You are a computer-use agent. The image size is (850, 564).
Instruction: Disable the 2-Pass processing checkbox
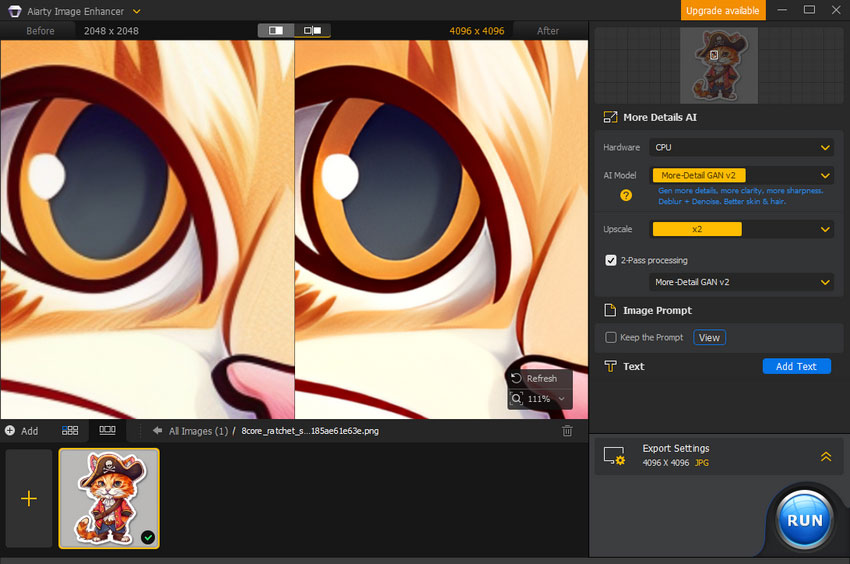[x=611, y=260]
